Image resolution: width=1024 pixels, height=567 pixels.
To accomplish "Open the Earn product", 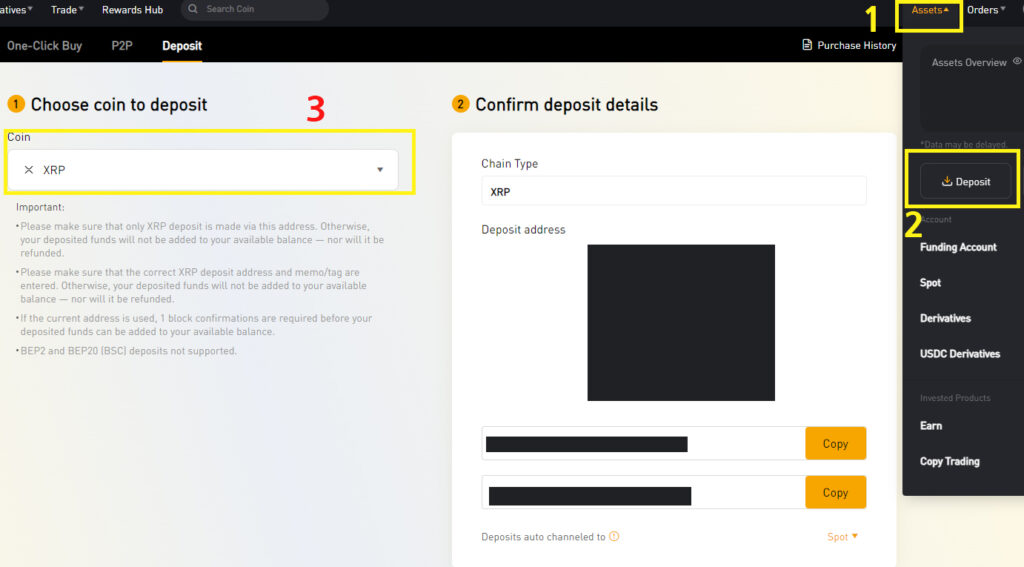I will [931, 425].
